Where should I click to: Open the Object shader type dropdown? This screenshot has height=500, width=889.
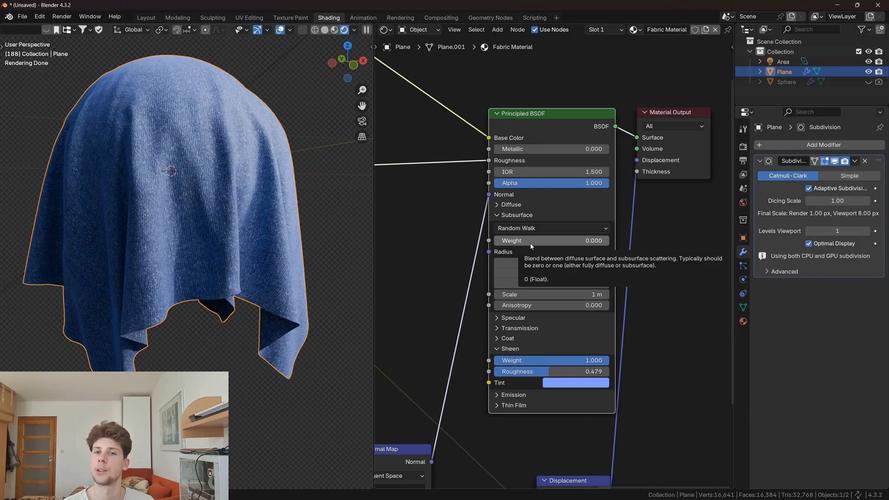pyautogui.click(x=419, y=29)
